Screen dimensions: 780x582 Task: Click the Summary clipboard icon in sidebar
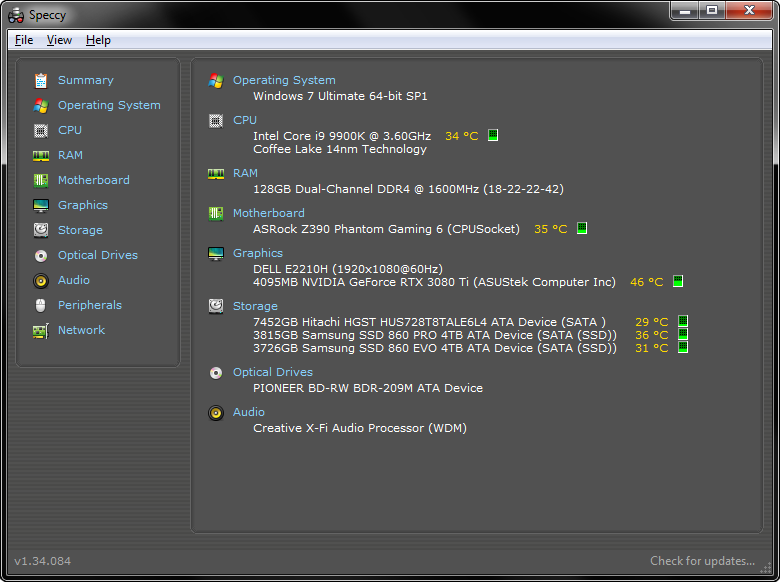(41, 81)
